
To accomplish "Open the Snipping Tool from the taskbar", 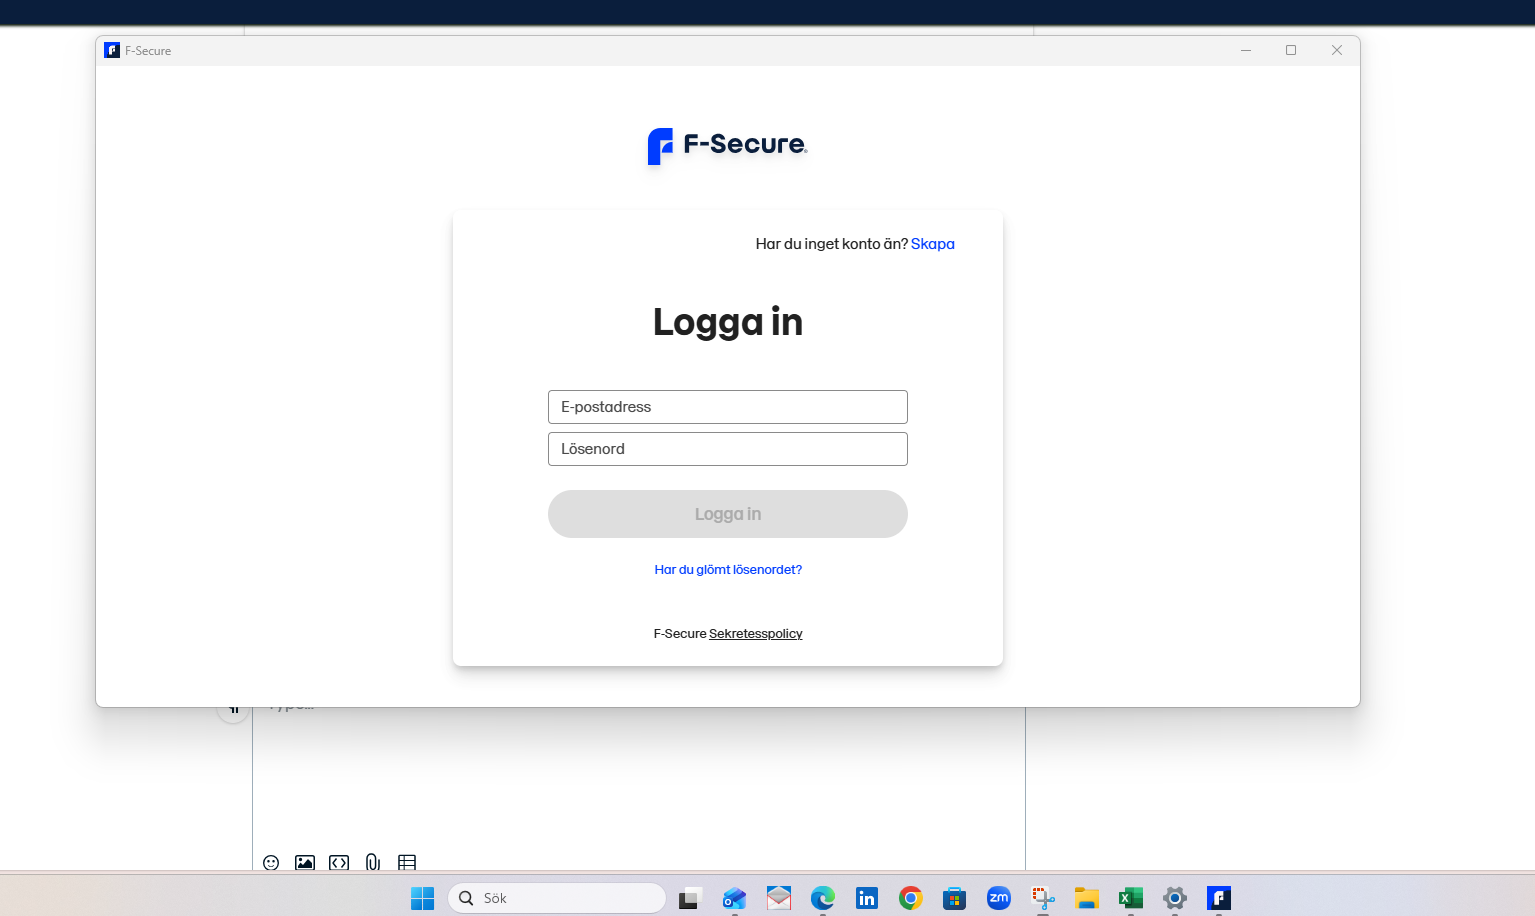I will click(x=1042, y=897).
